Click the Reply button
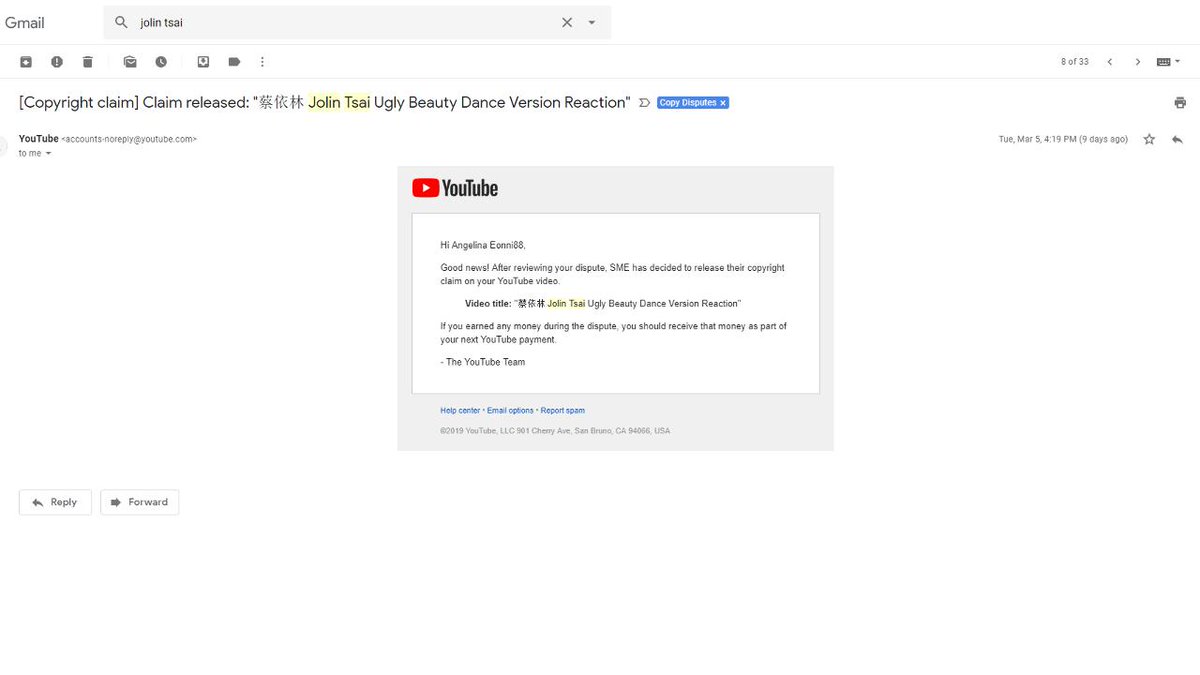 click(x=55, y=502)
